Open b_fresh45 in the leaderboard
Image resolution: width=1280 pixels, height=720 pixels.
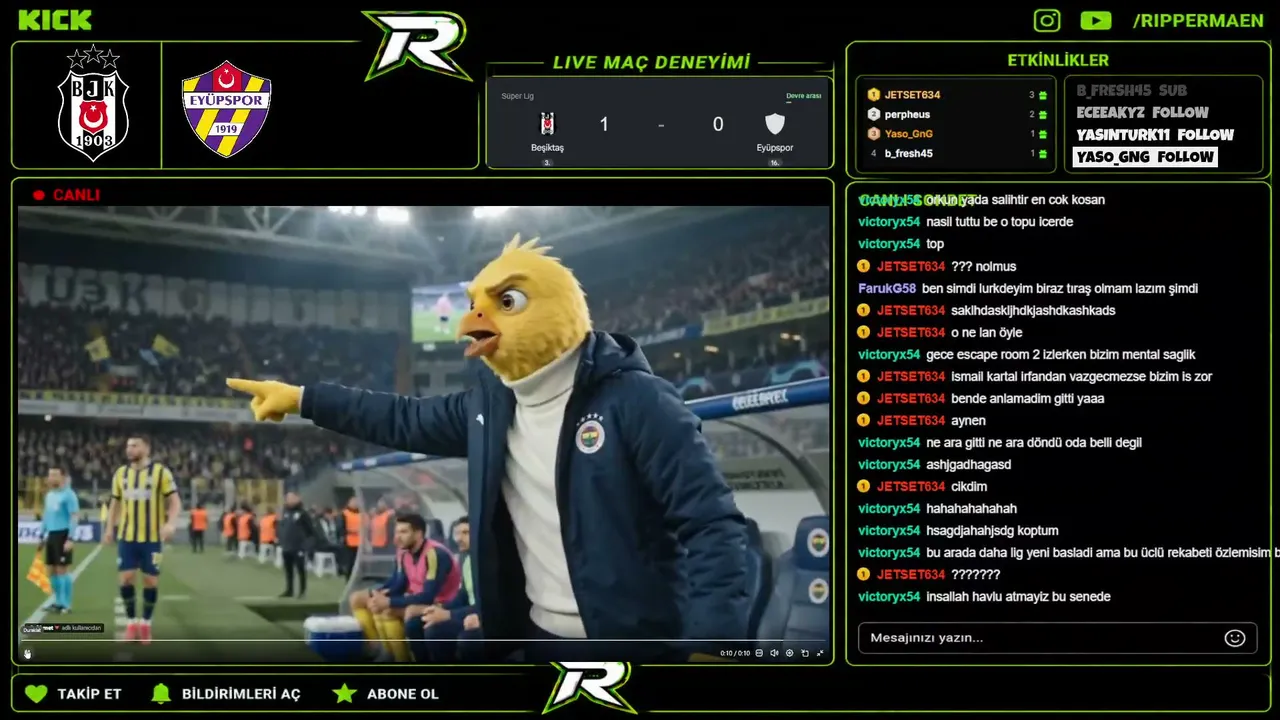[x=909, y=153]
